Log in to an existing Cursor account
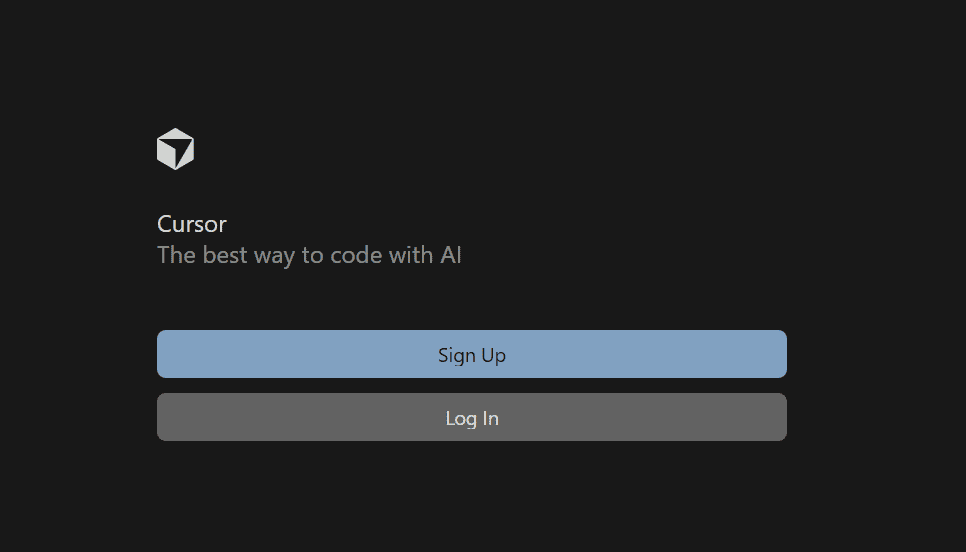966x552 pixels. [x=471, y=417]
